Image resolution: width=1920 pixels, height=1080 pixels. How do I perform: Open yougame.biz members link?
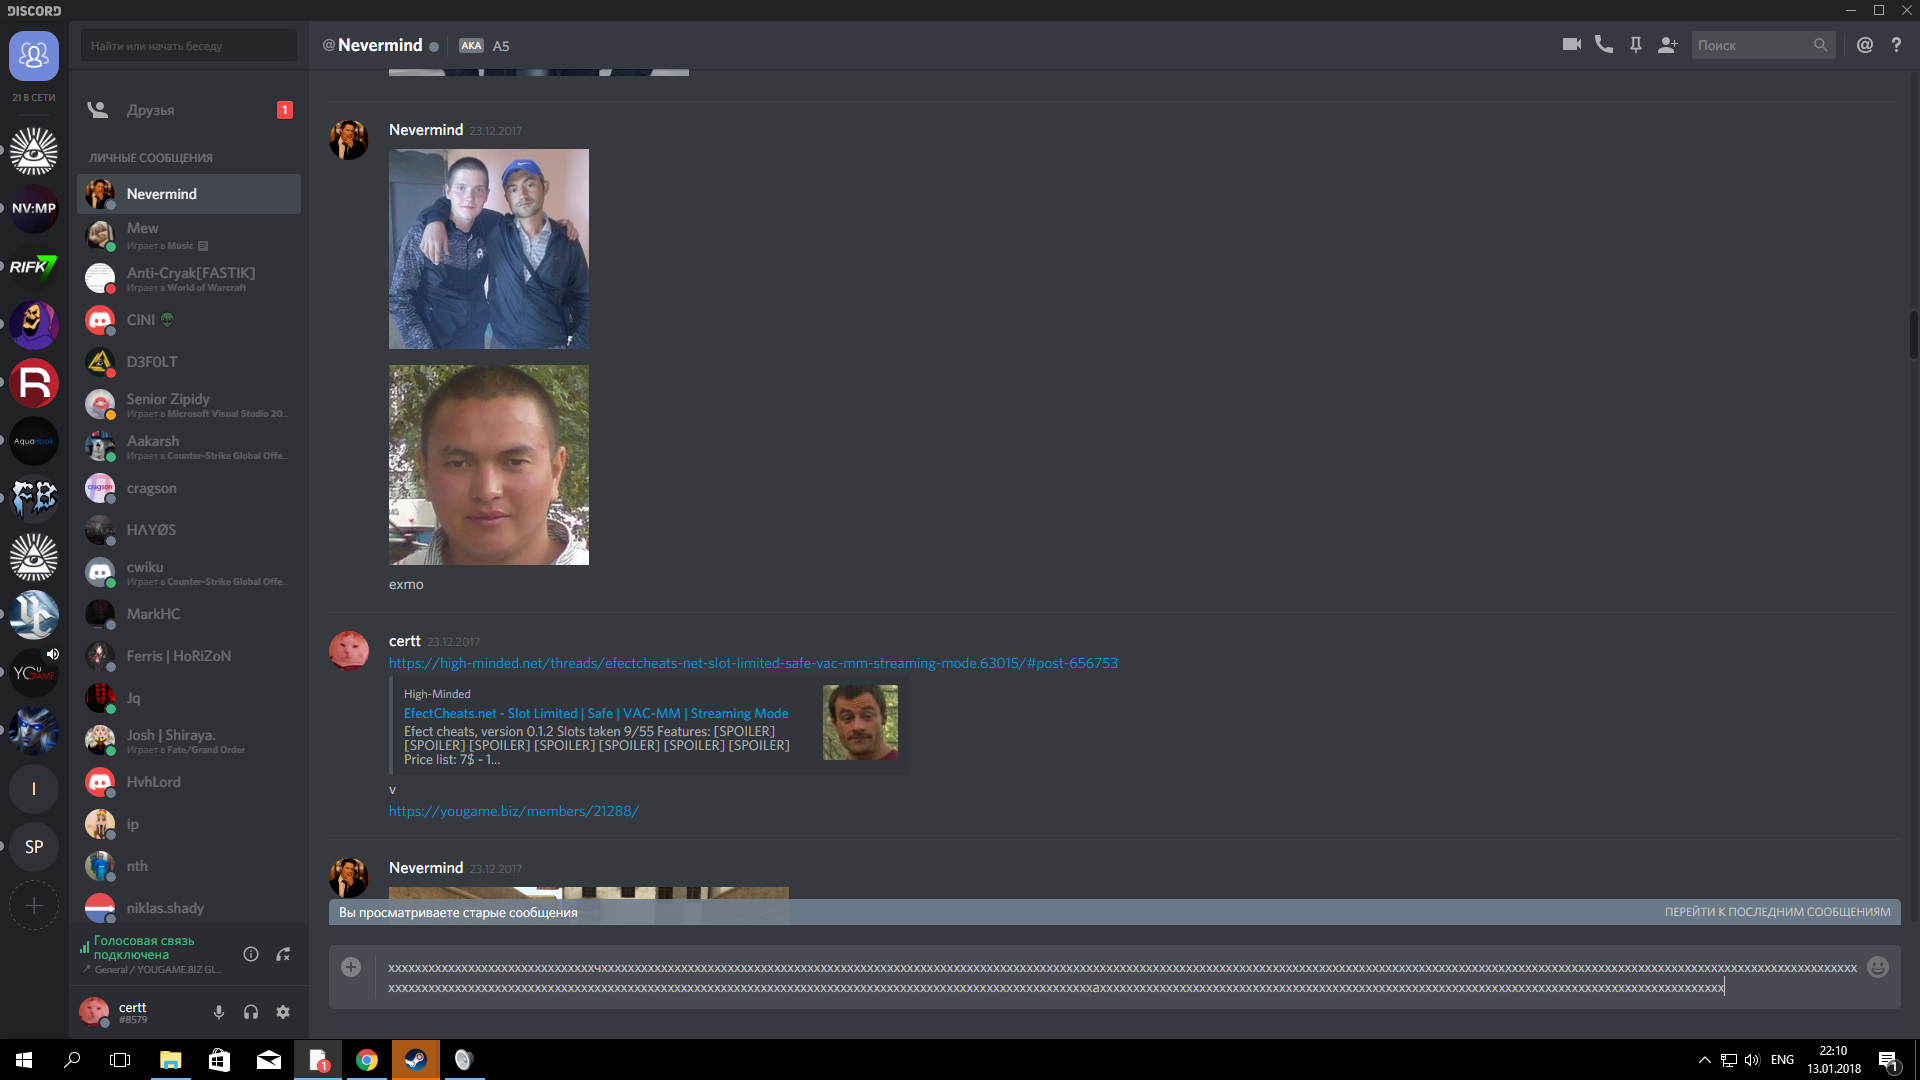point(513,811)
